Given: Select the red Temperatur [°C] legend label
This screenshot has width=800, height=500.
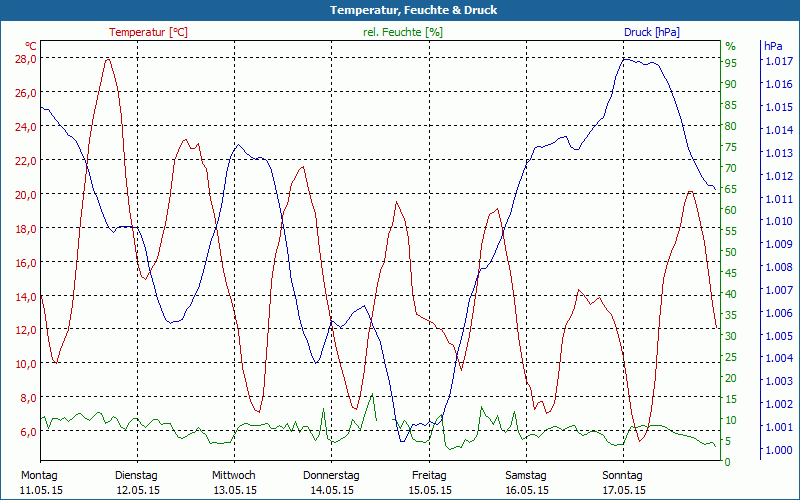Looking at the screenshot, I should tap(148, 32).
